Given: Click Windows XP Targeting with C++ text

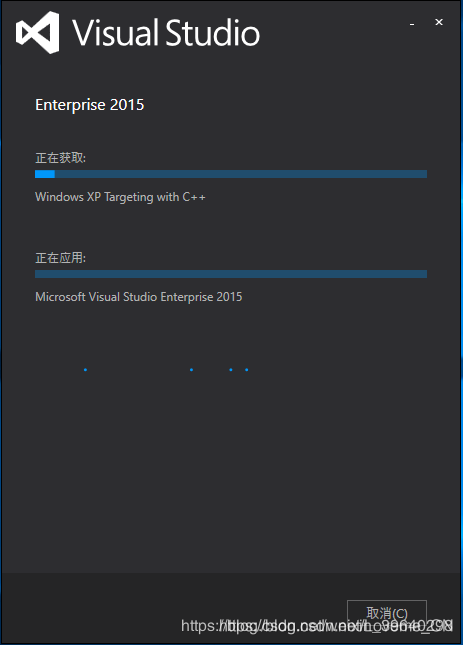Looking at the screenshot, I should (120, 197).
